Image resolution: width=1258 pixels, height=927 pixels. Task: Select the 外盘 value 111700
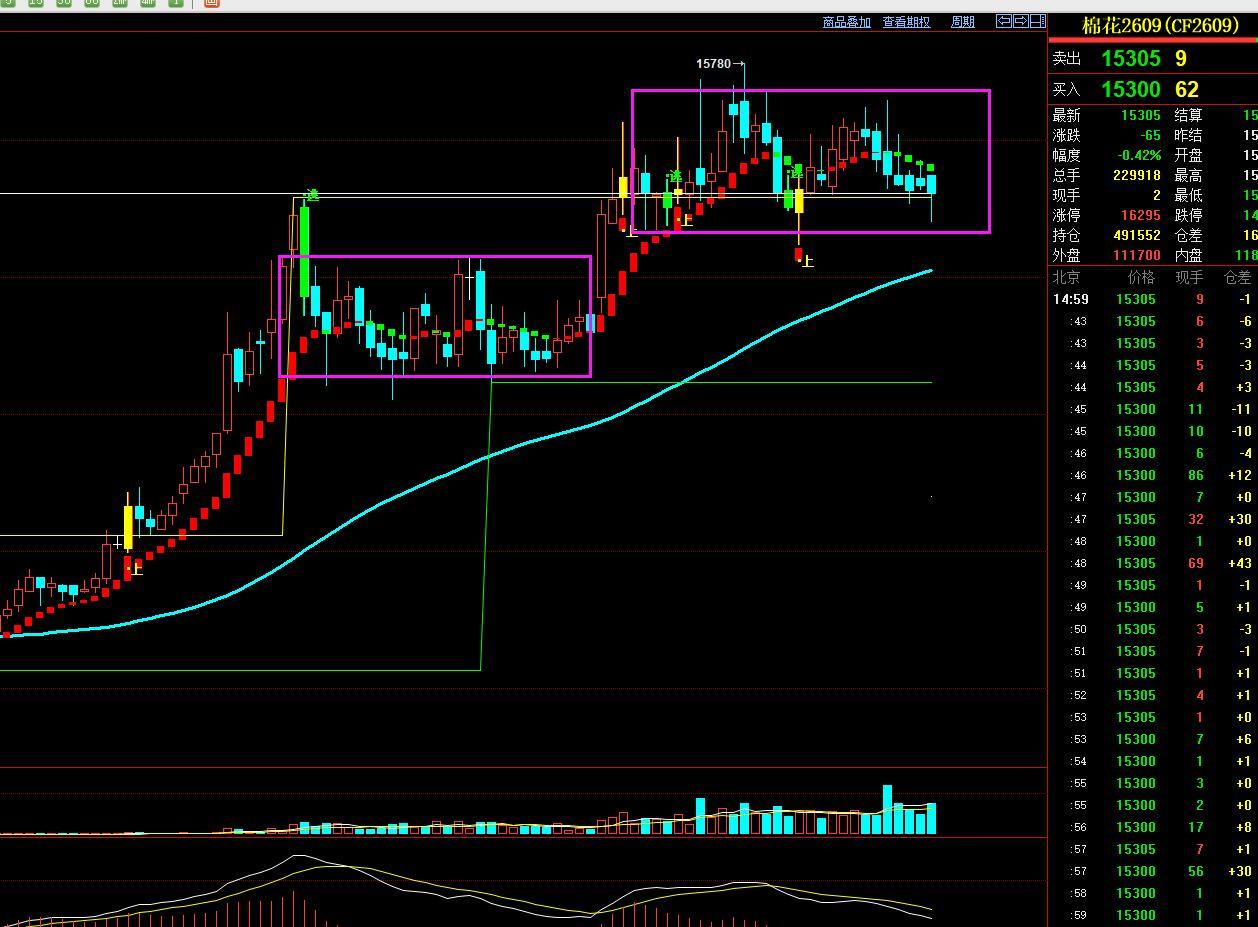coord(1137,256)
